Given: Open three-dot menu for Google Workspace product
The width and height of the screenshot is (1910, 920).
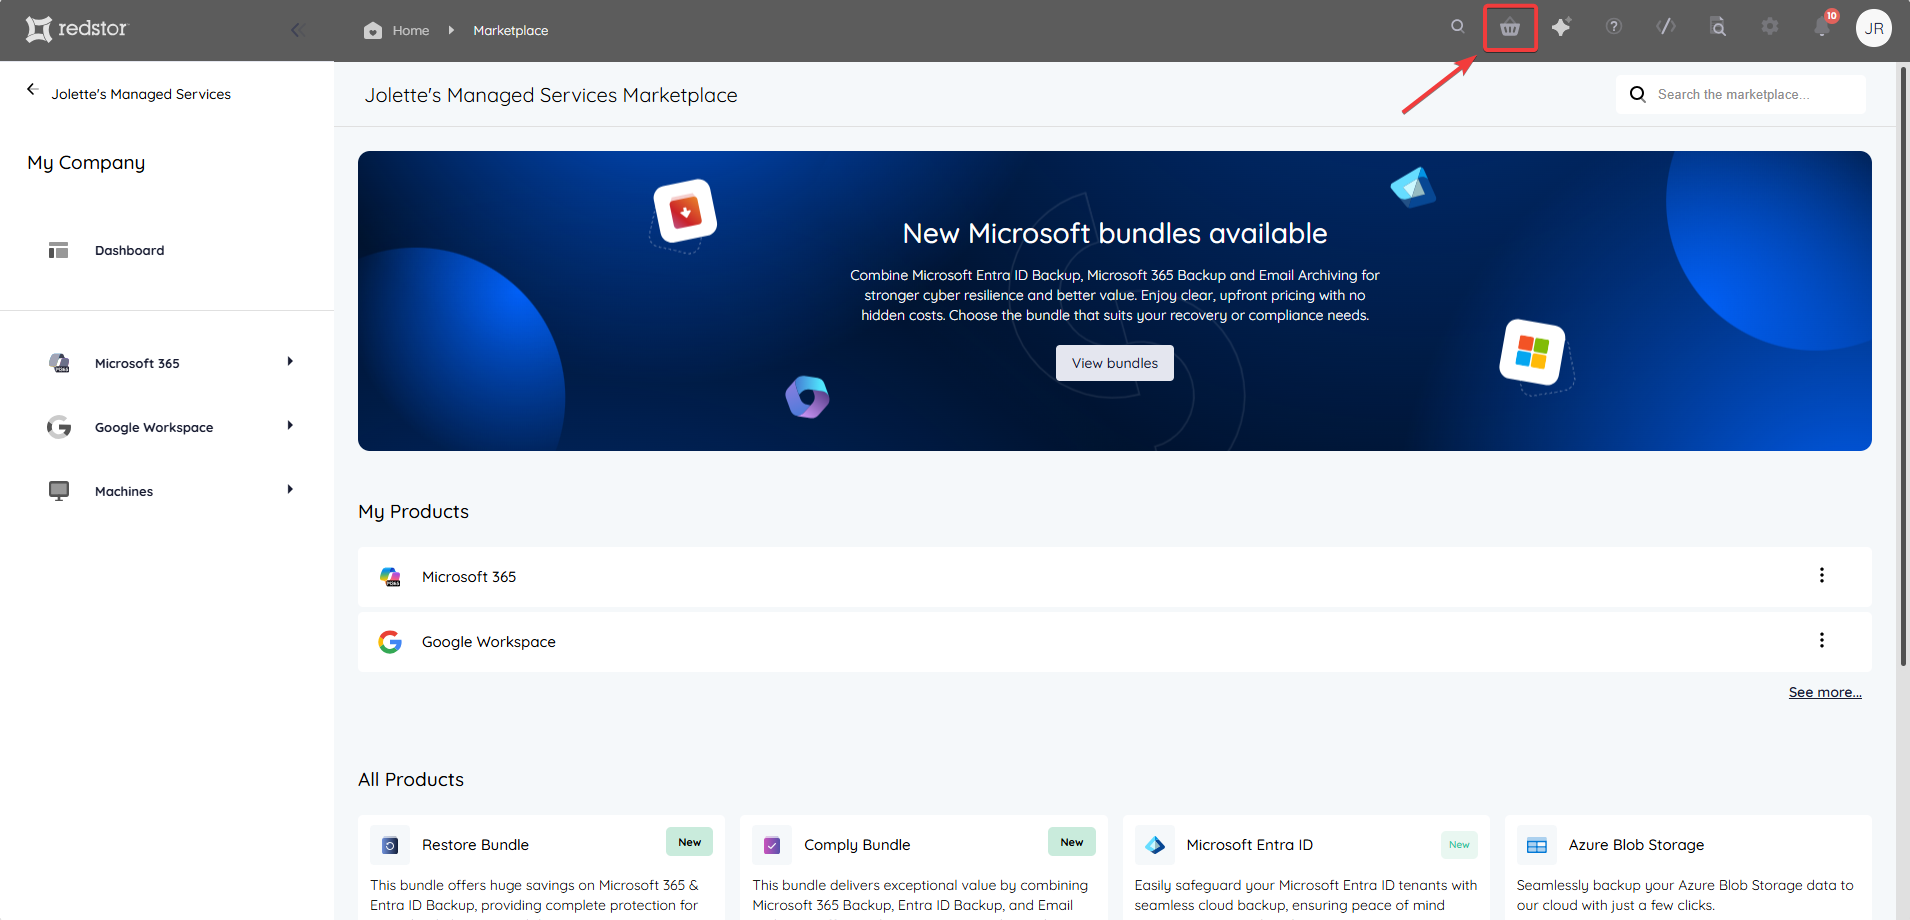Looking at the screenshot, I should point(1822,640).
